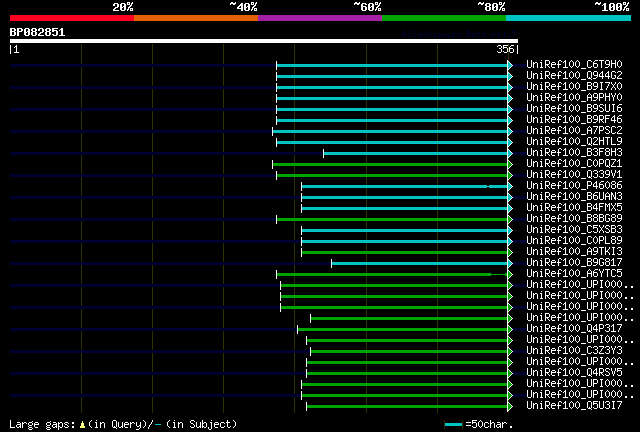Select the UniRef100_P46086 label
Screen dimensions: 640x432
[574, 186]
